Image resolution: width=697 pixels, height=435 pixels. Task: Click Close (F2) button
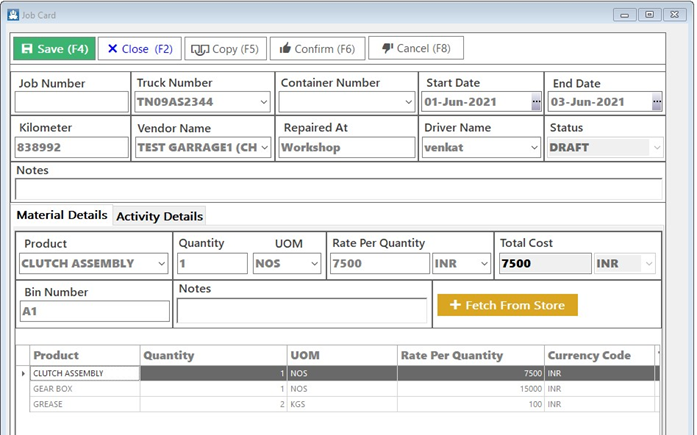coord(140,48)
